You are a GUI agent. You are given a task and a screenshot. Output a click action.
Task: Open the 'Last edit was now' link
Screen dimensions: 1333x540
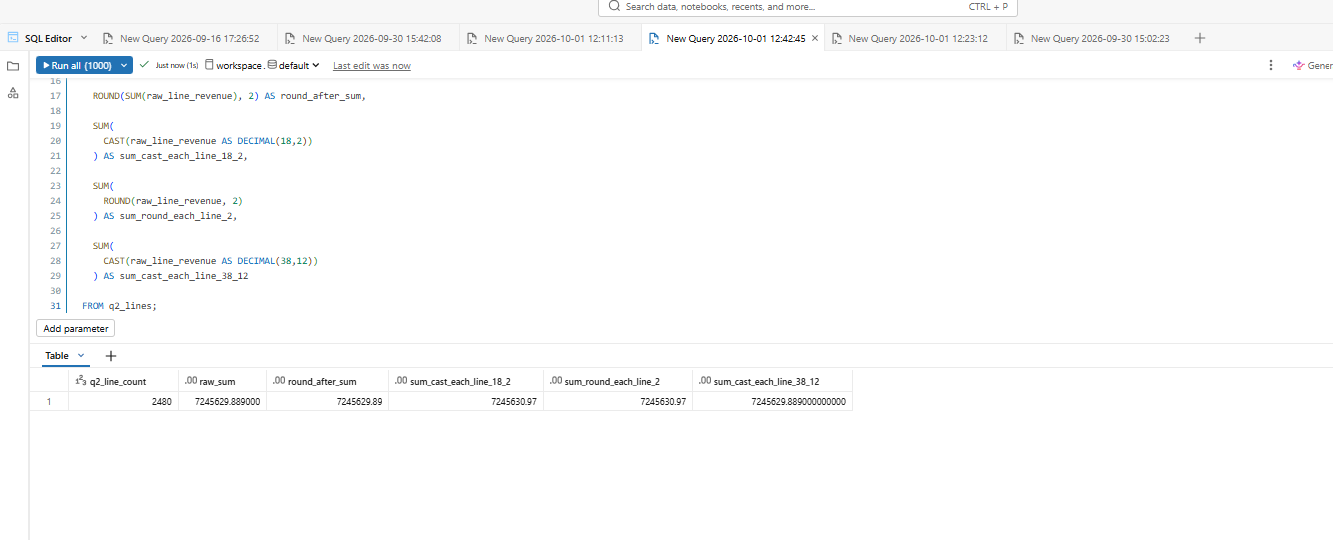coord(372,66)
